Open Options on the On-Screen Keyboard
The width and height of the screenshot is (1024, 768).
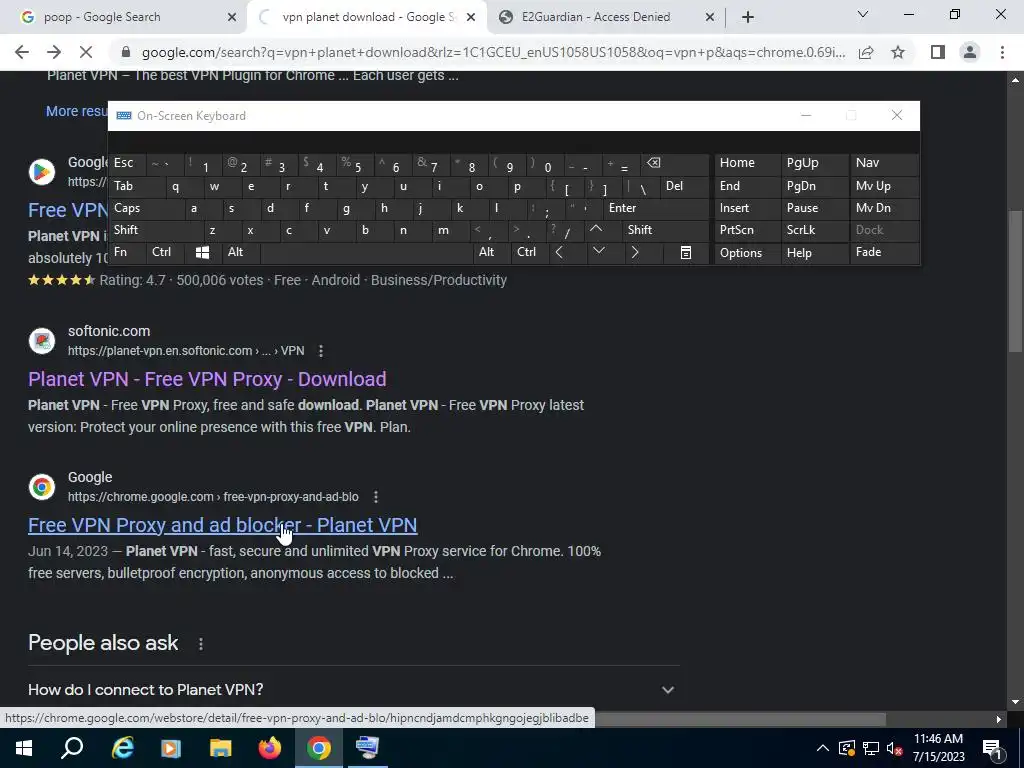pos(746,253)
